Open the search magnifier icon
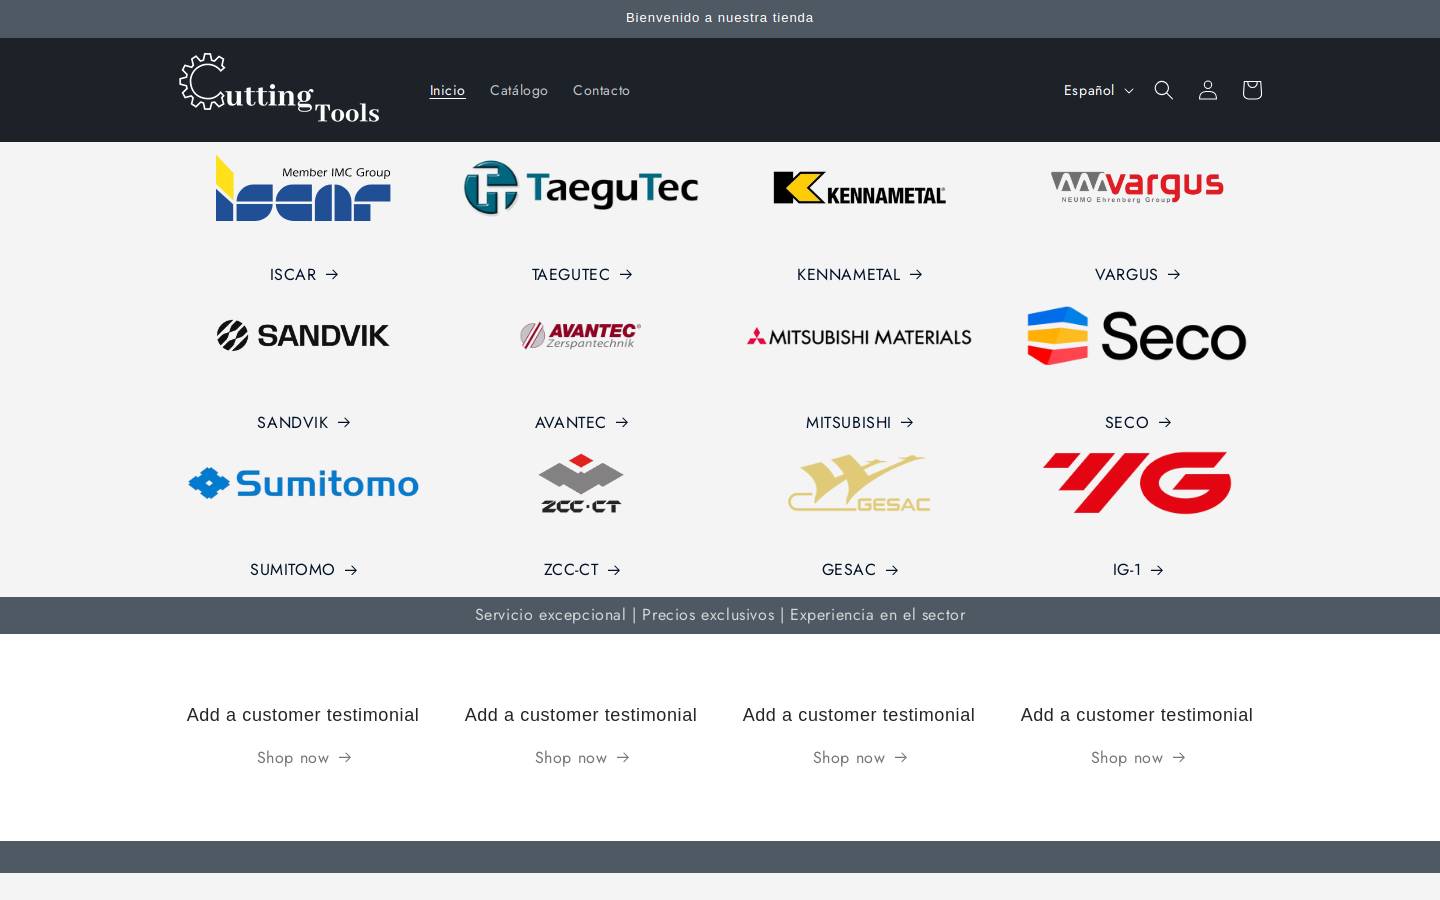 click(1163, 90)
